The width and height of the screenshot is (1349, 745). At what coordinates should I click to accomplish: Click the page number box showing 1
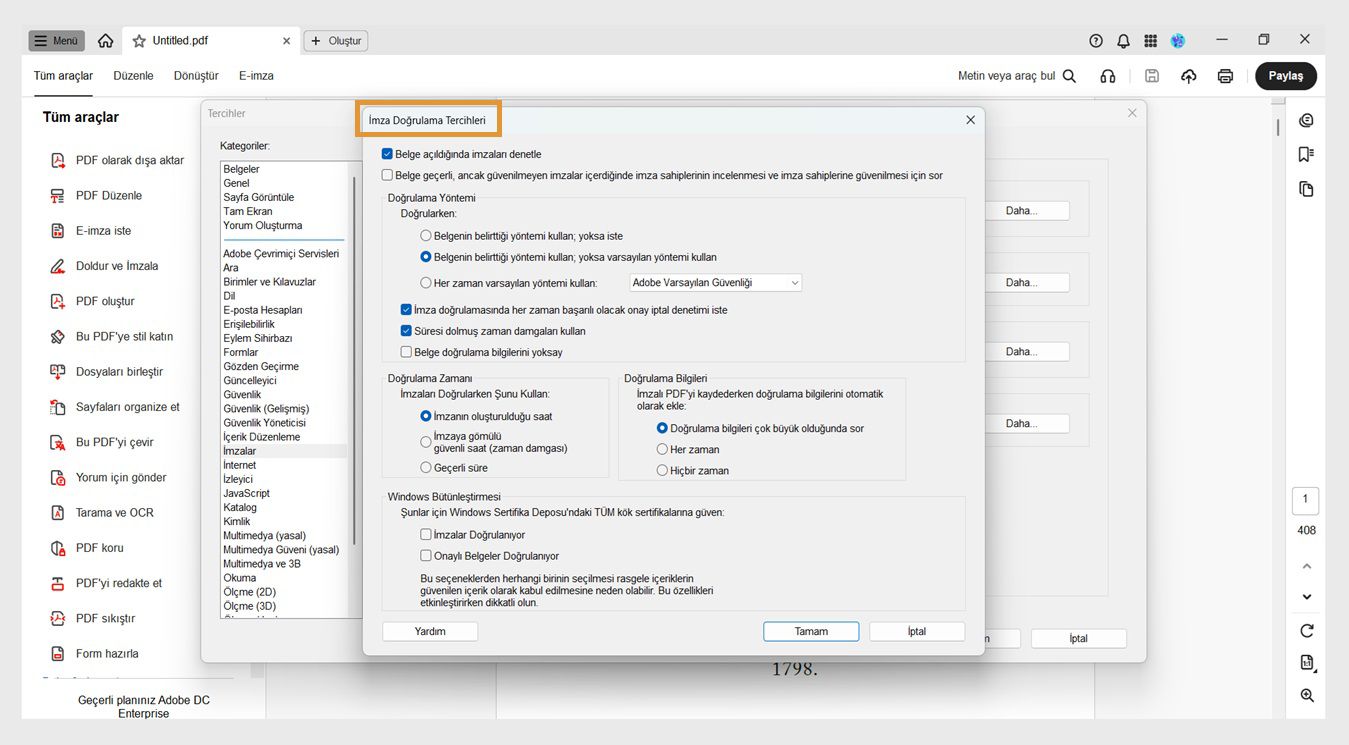point(1306,500)
